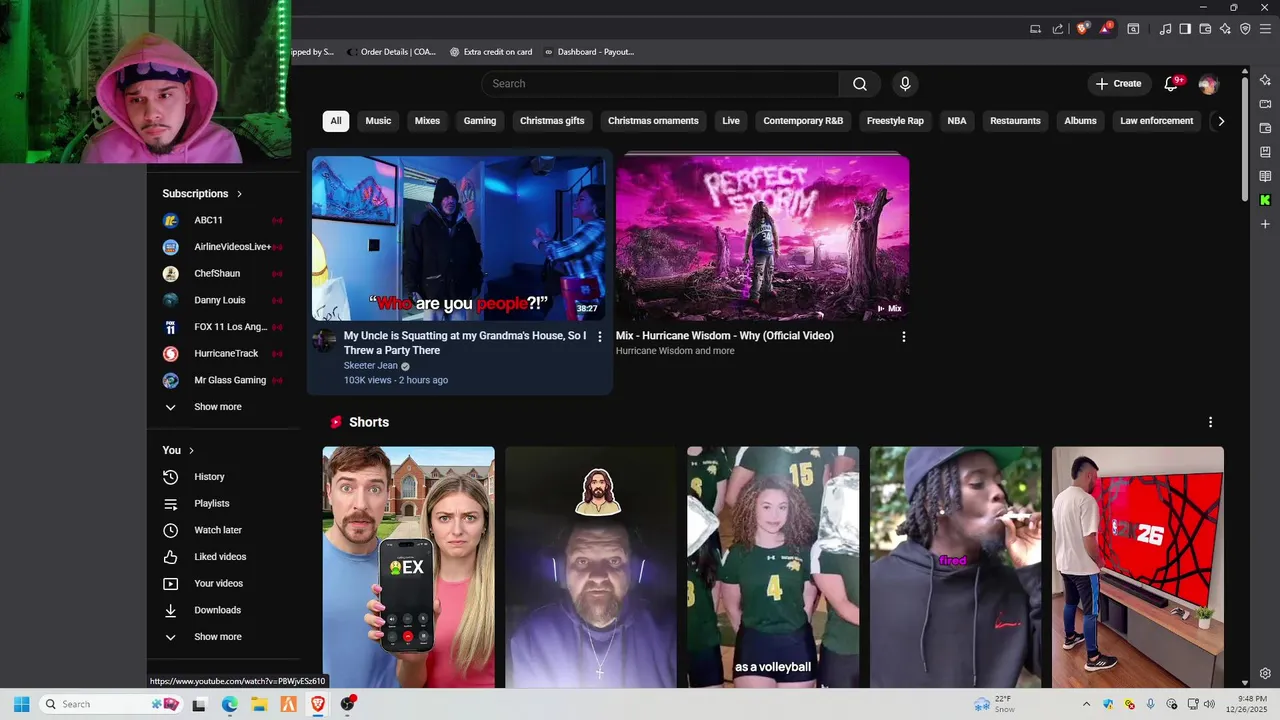Open the Brave playlist music note icon
Screen dimensions: 1280x720
(x=1165, y=29)
